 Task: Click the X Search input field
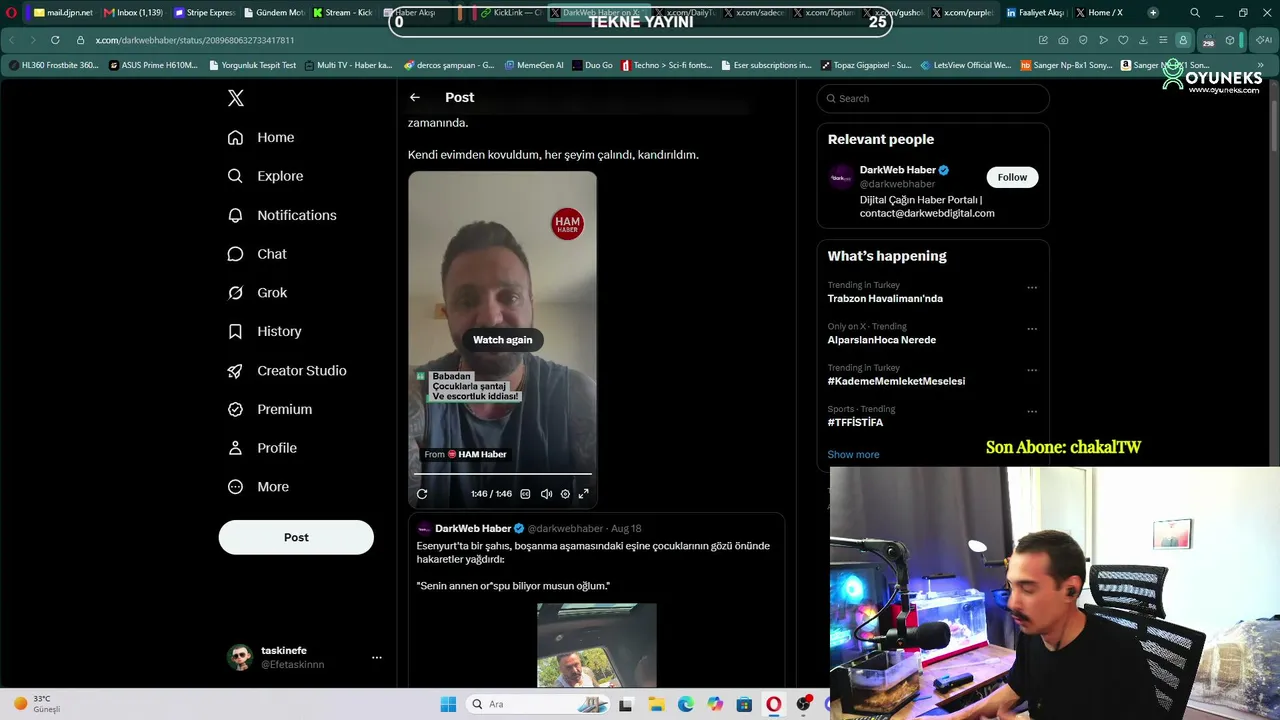click(x=933, y=98)
